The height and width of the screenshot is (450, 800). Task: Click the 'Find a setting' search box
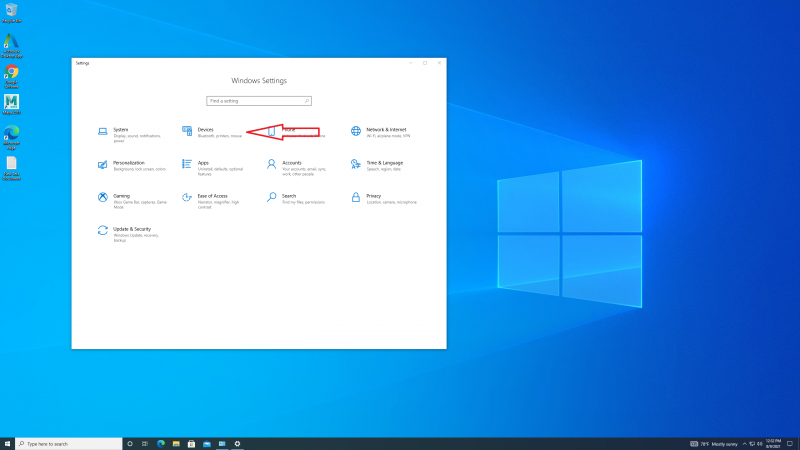coord(259,101)
